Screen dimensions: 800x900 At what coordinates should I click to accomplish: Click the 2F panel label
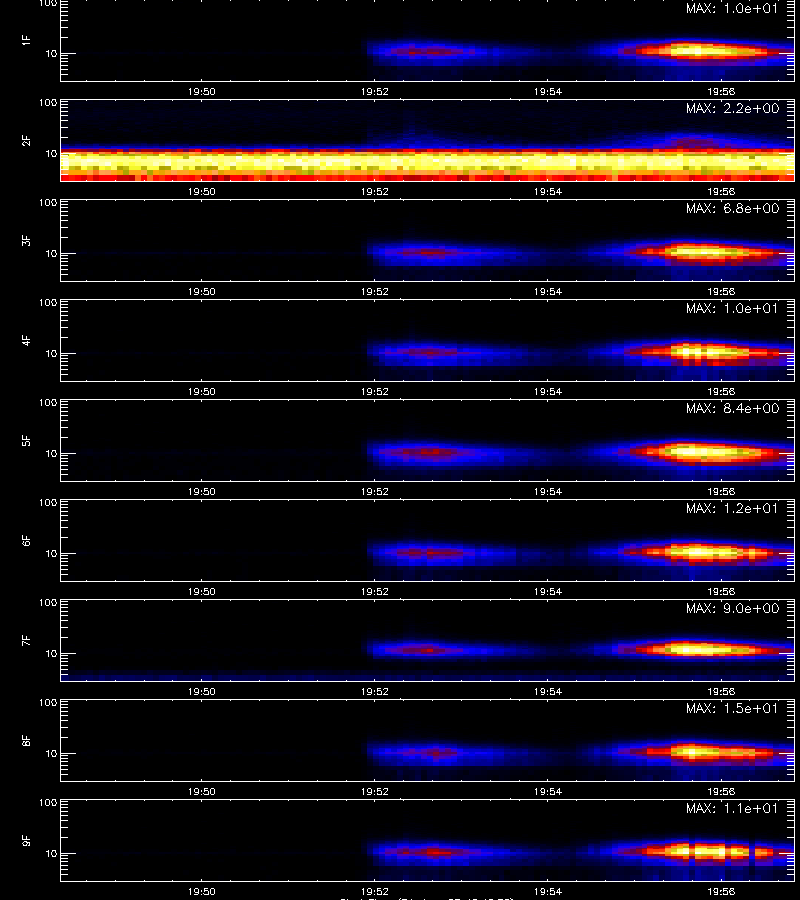tap(26, 140)
